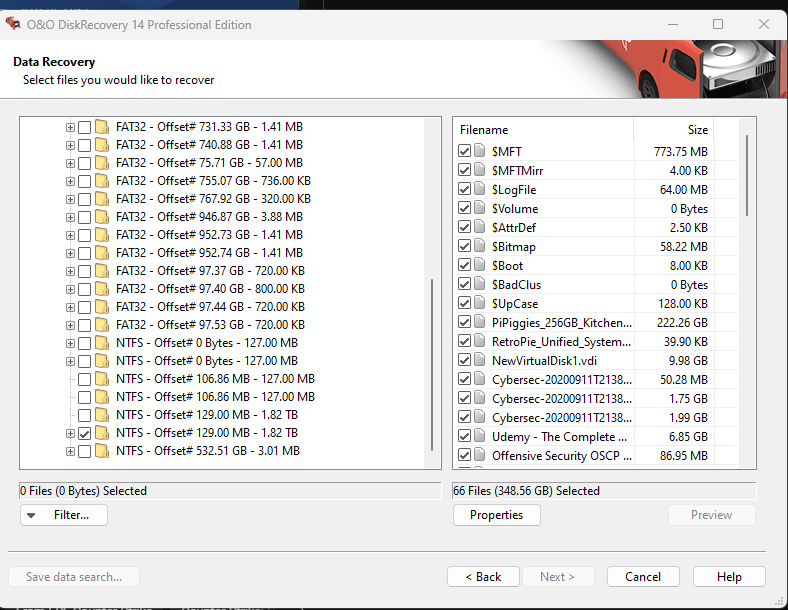Image resolution: width=788 pixels, height=610 pixels.
Task: Click the file icon next to 50.28 MB Cybersec file
Action: click(x=480, y=379)
